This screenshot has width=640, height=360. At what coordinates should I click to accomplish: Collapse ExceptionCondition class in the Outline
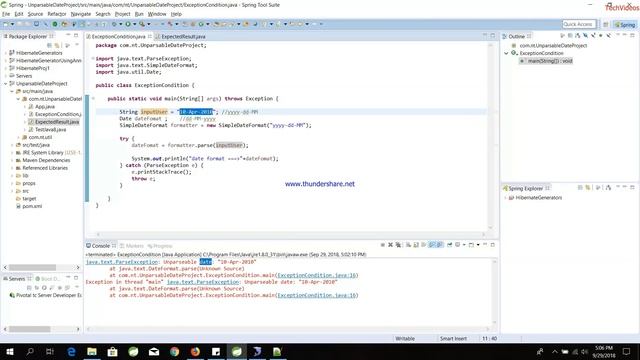pos(507,53)
